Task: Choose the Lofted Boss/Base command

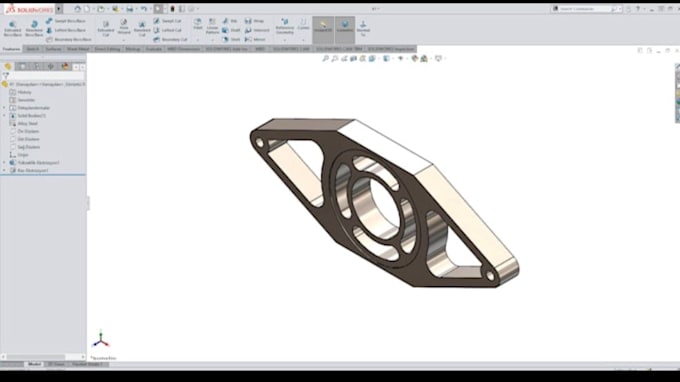Action: (x=66, y=30)
